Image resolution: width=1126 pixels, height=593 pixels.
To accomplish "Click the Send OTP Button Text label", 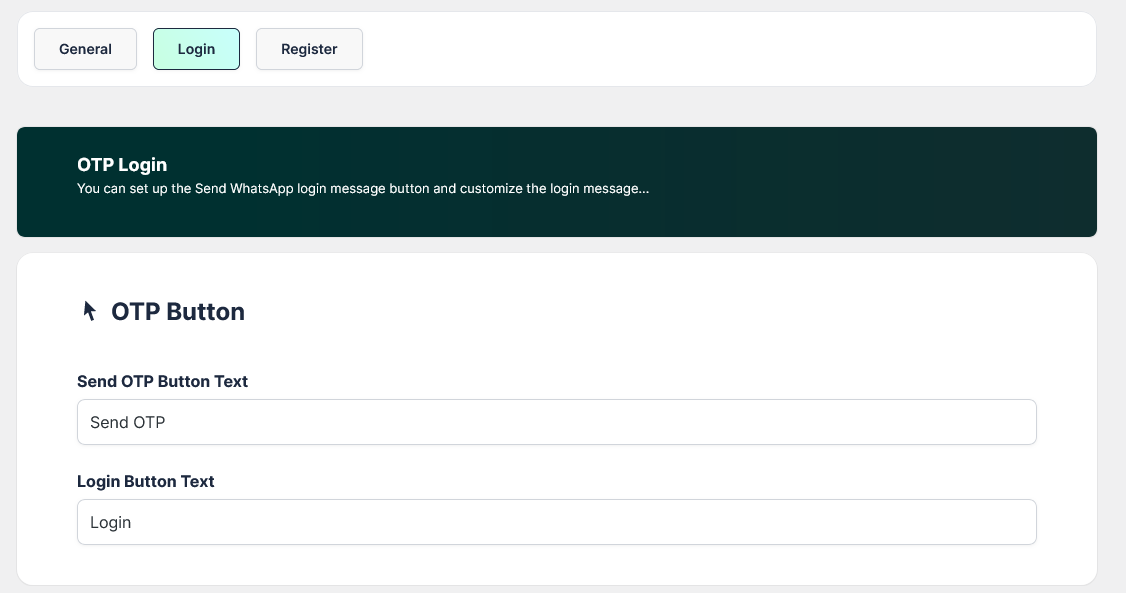I will click(162, 381).
